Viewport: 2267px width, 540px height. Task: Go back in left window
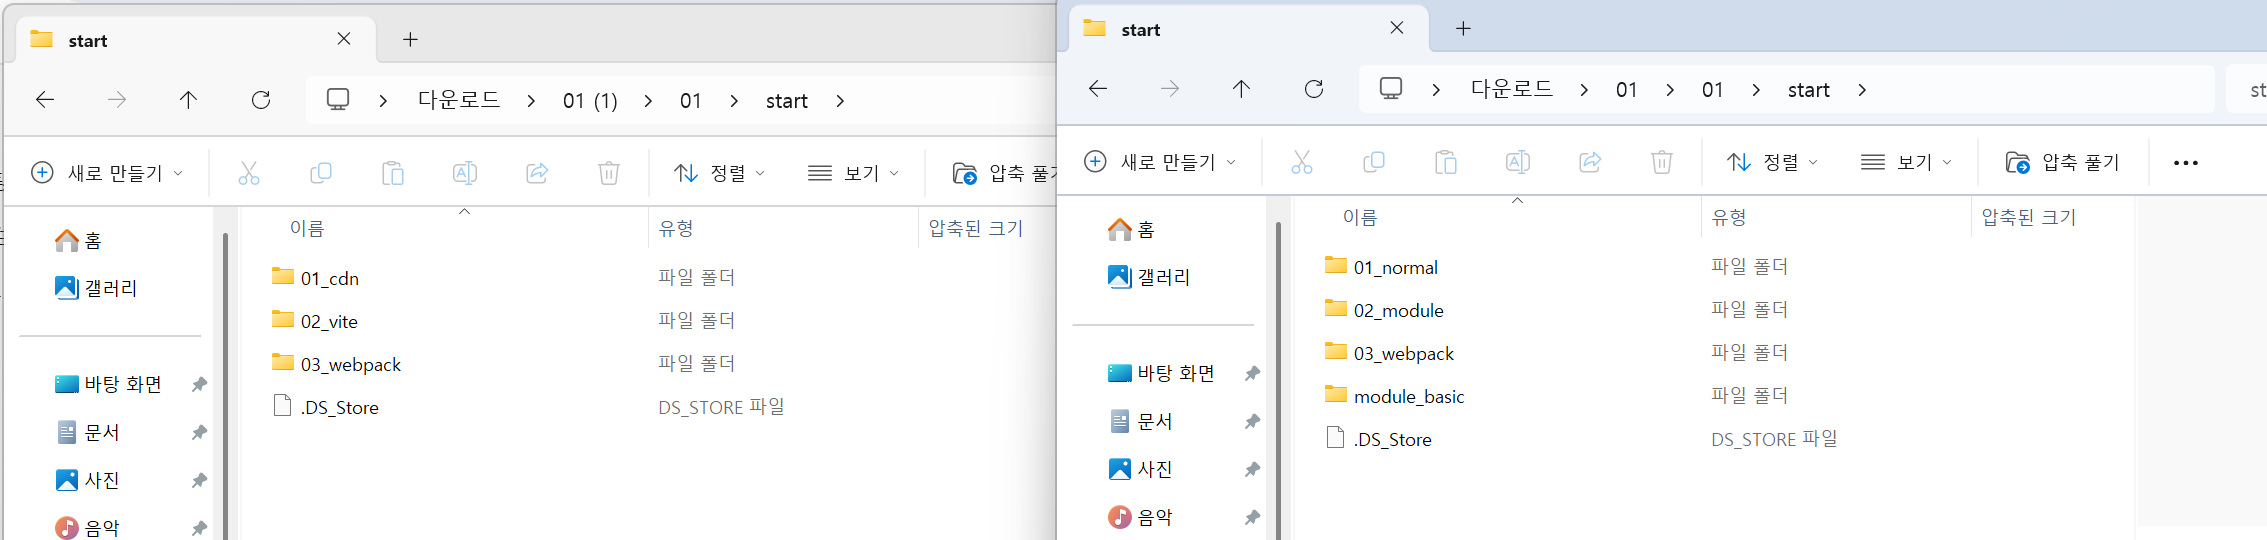click(x=45, y=100)
